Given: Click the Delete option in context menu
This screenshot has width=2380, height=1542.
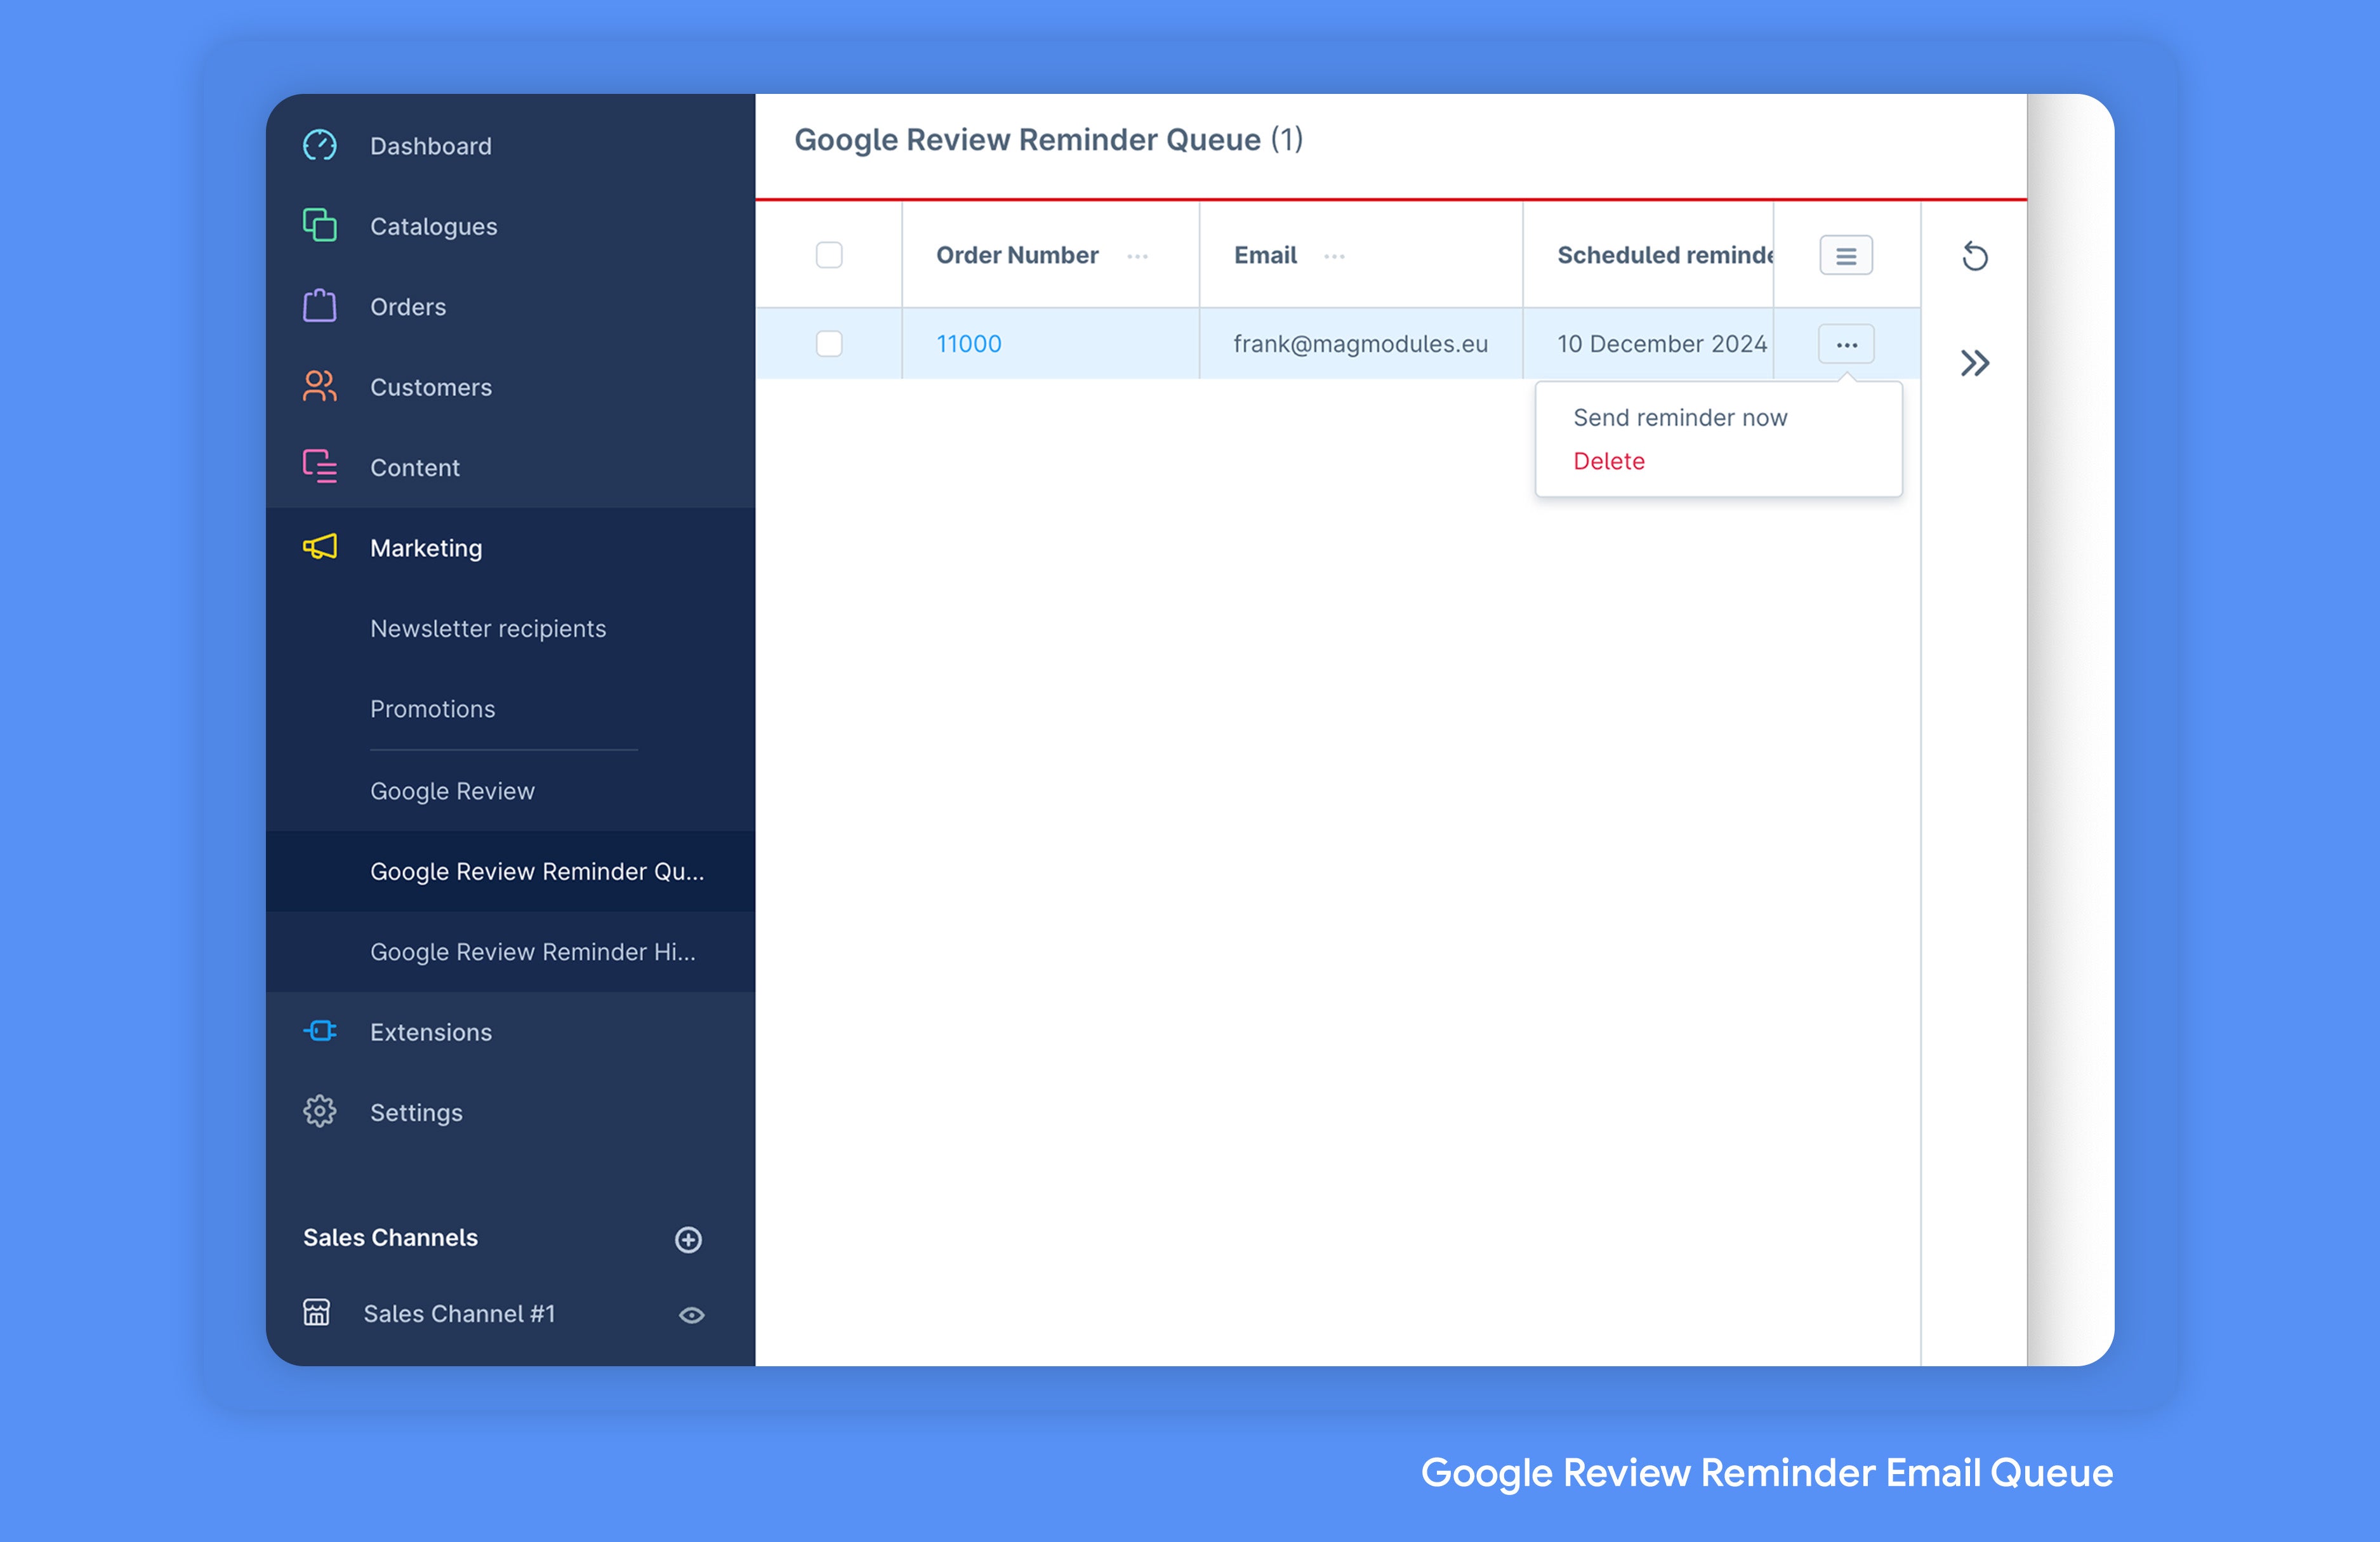Looking at the screenshot, I should (x=1608, y=459).
